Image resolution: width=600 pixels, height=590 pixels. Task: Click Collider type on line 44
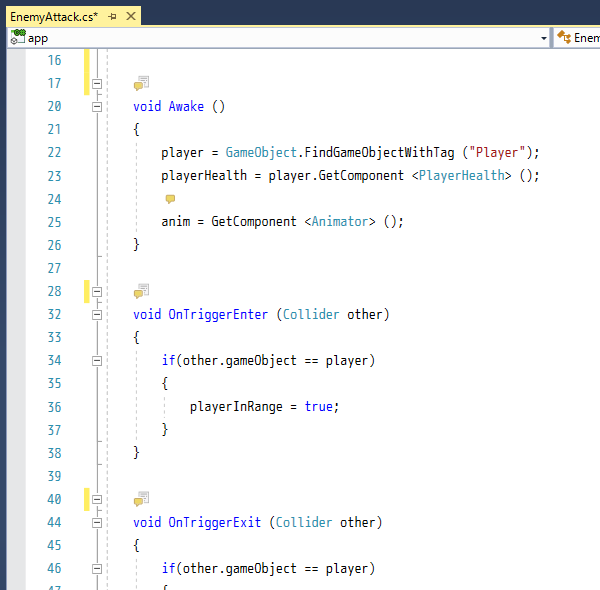pos(304,522)
